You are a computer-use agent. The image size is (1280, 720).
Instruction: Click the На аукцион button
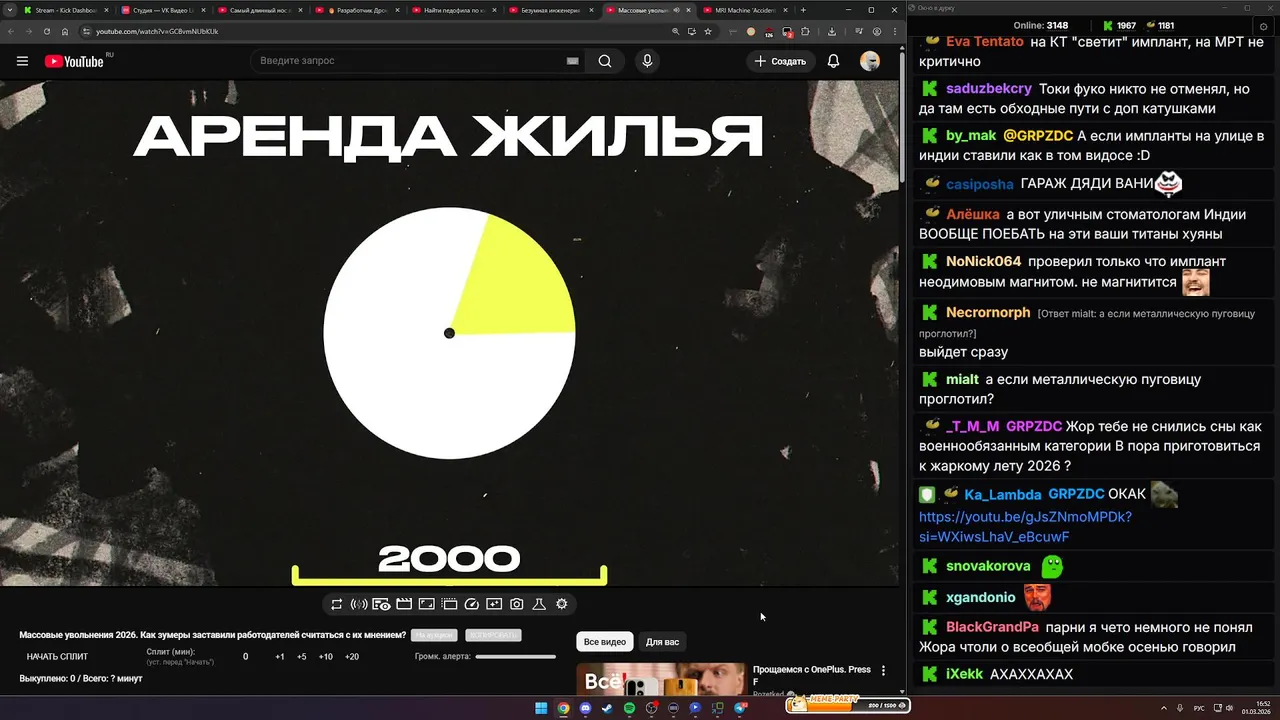pos(434,635)
